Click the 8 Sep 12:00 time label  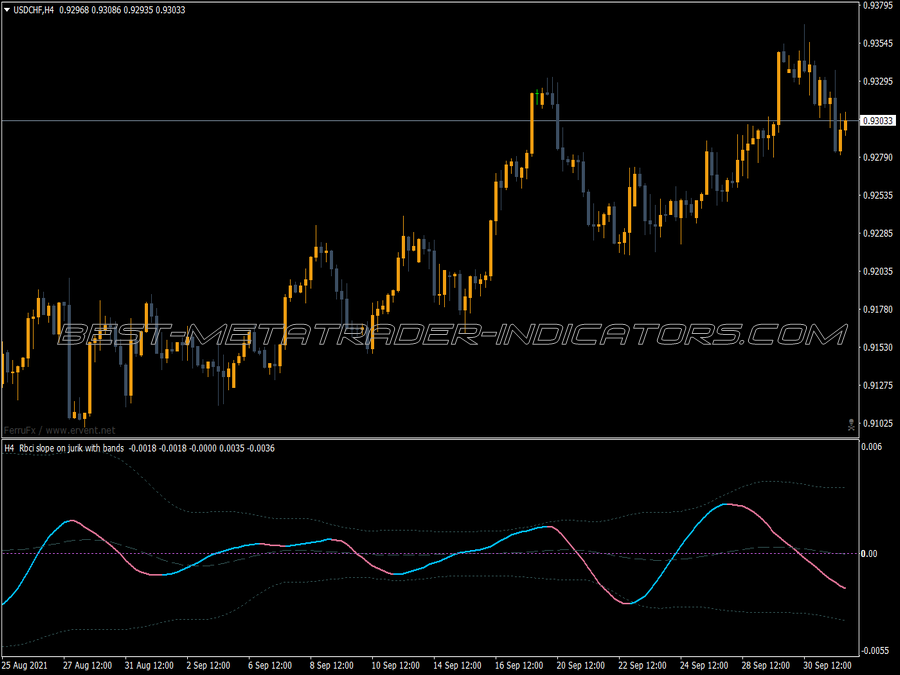pyautogui.click(x=332, y=666)
